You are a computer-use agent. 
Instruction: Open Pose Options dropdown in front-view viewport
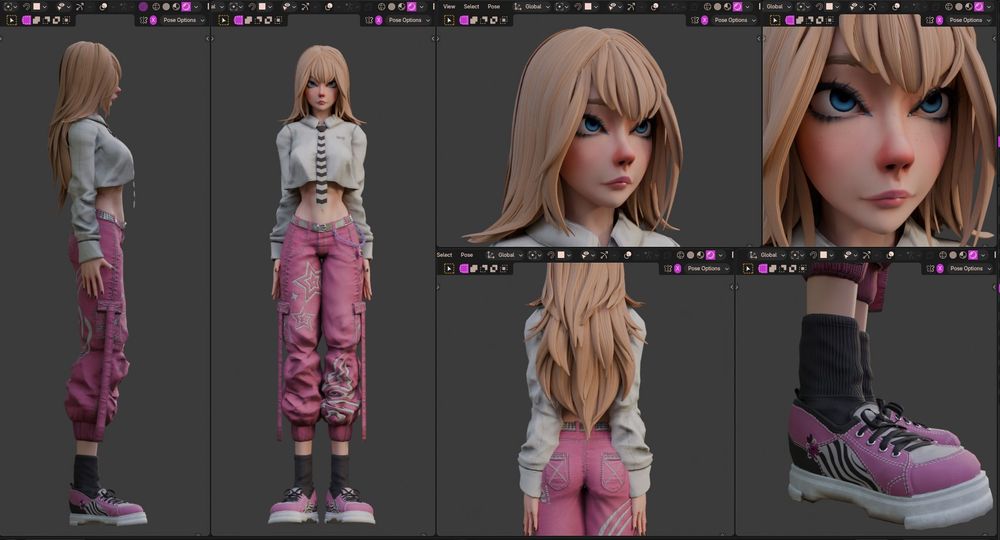point(408,20)
